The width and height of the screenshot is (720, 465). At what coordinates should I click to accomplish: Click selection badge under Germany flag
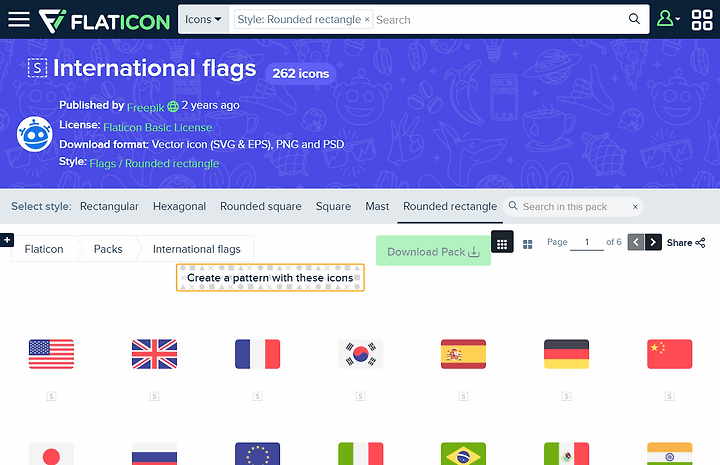(566, 396)
